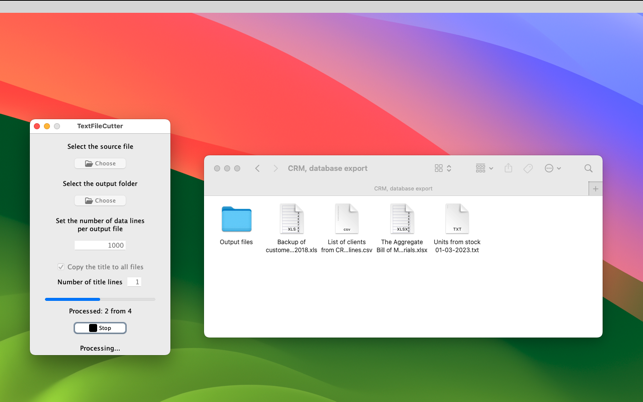Select the List of clients CSV file
Screen dimensions: 643x402
pos(347,228)
